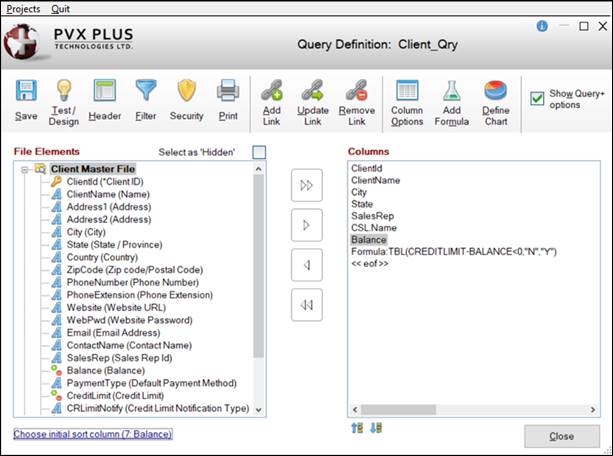Click the numeric icon beside Balance element
Image resolution: width=613 pixels, height=456 pixels.
56,370
